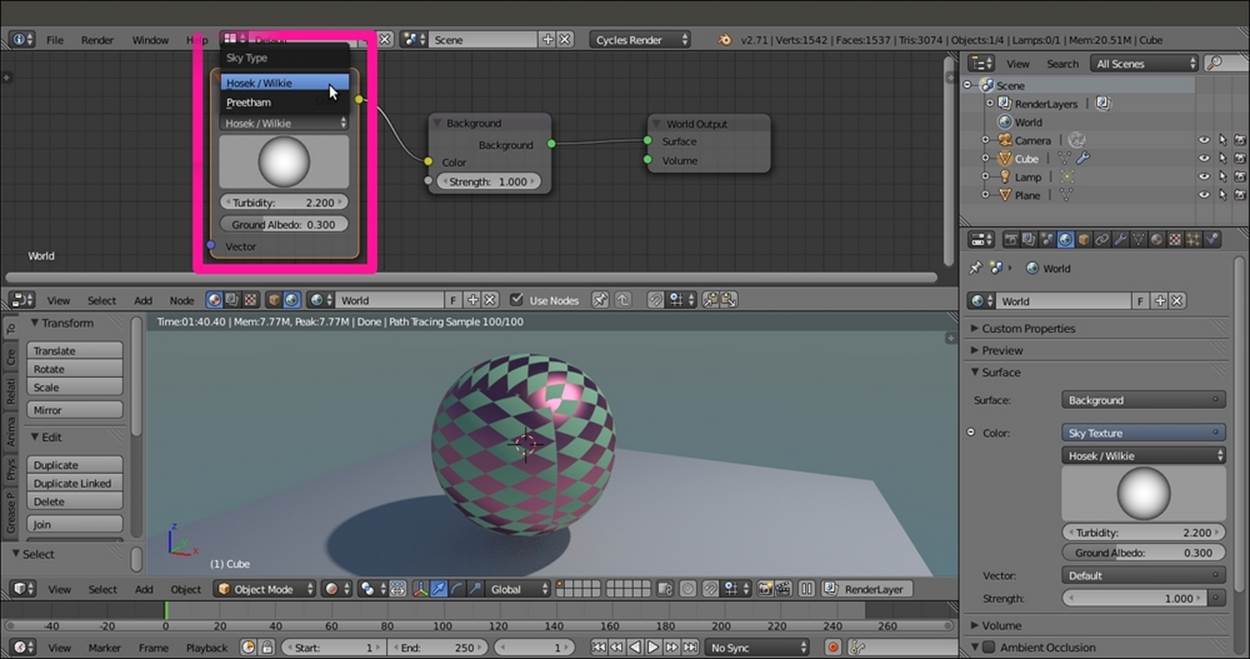Open the Cycles Render engine dropdown
1250x659 pixels.
(x=640, y=40)
